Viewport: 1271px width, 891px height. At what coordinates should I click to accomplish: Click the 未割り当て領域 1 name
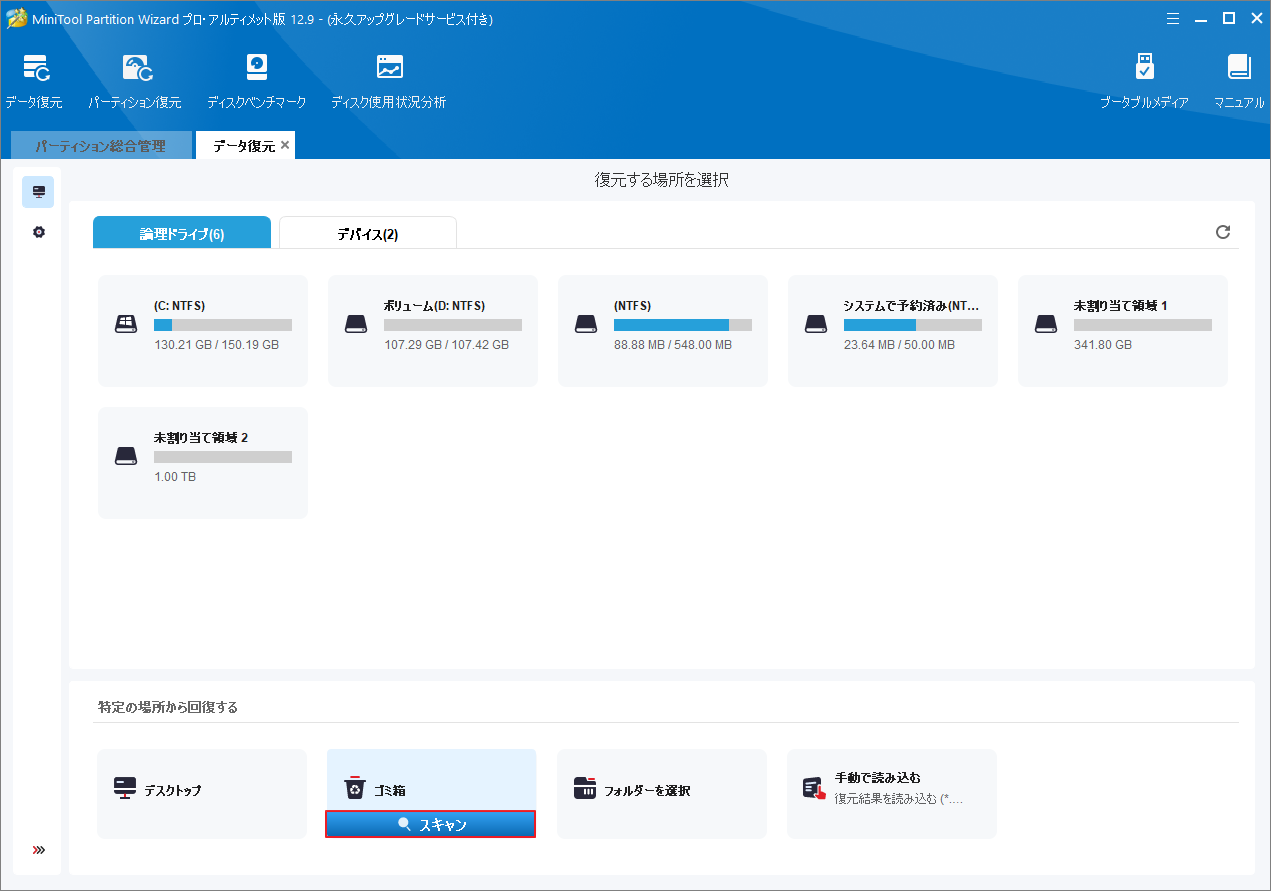(x=1121, y=306)
